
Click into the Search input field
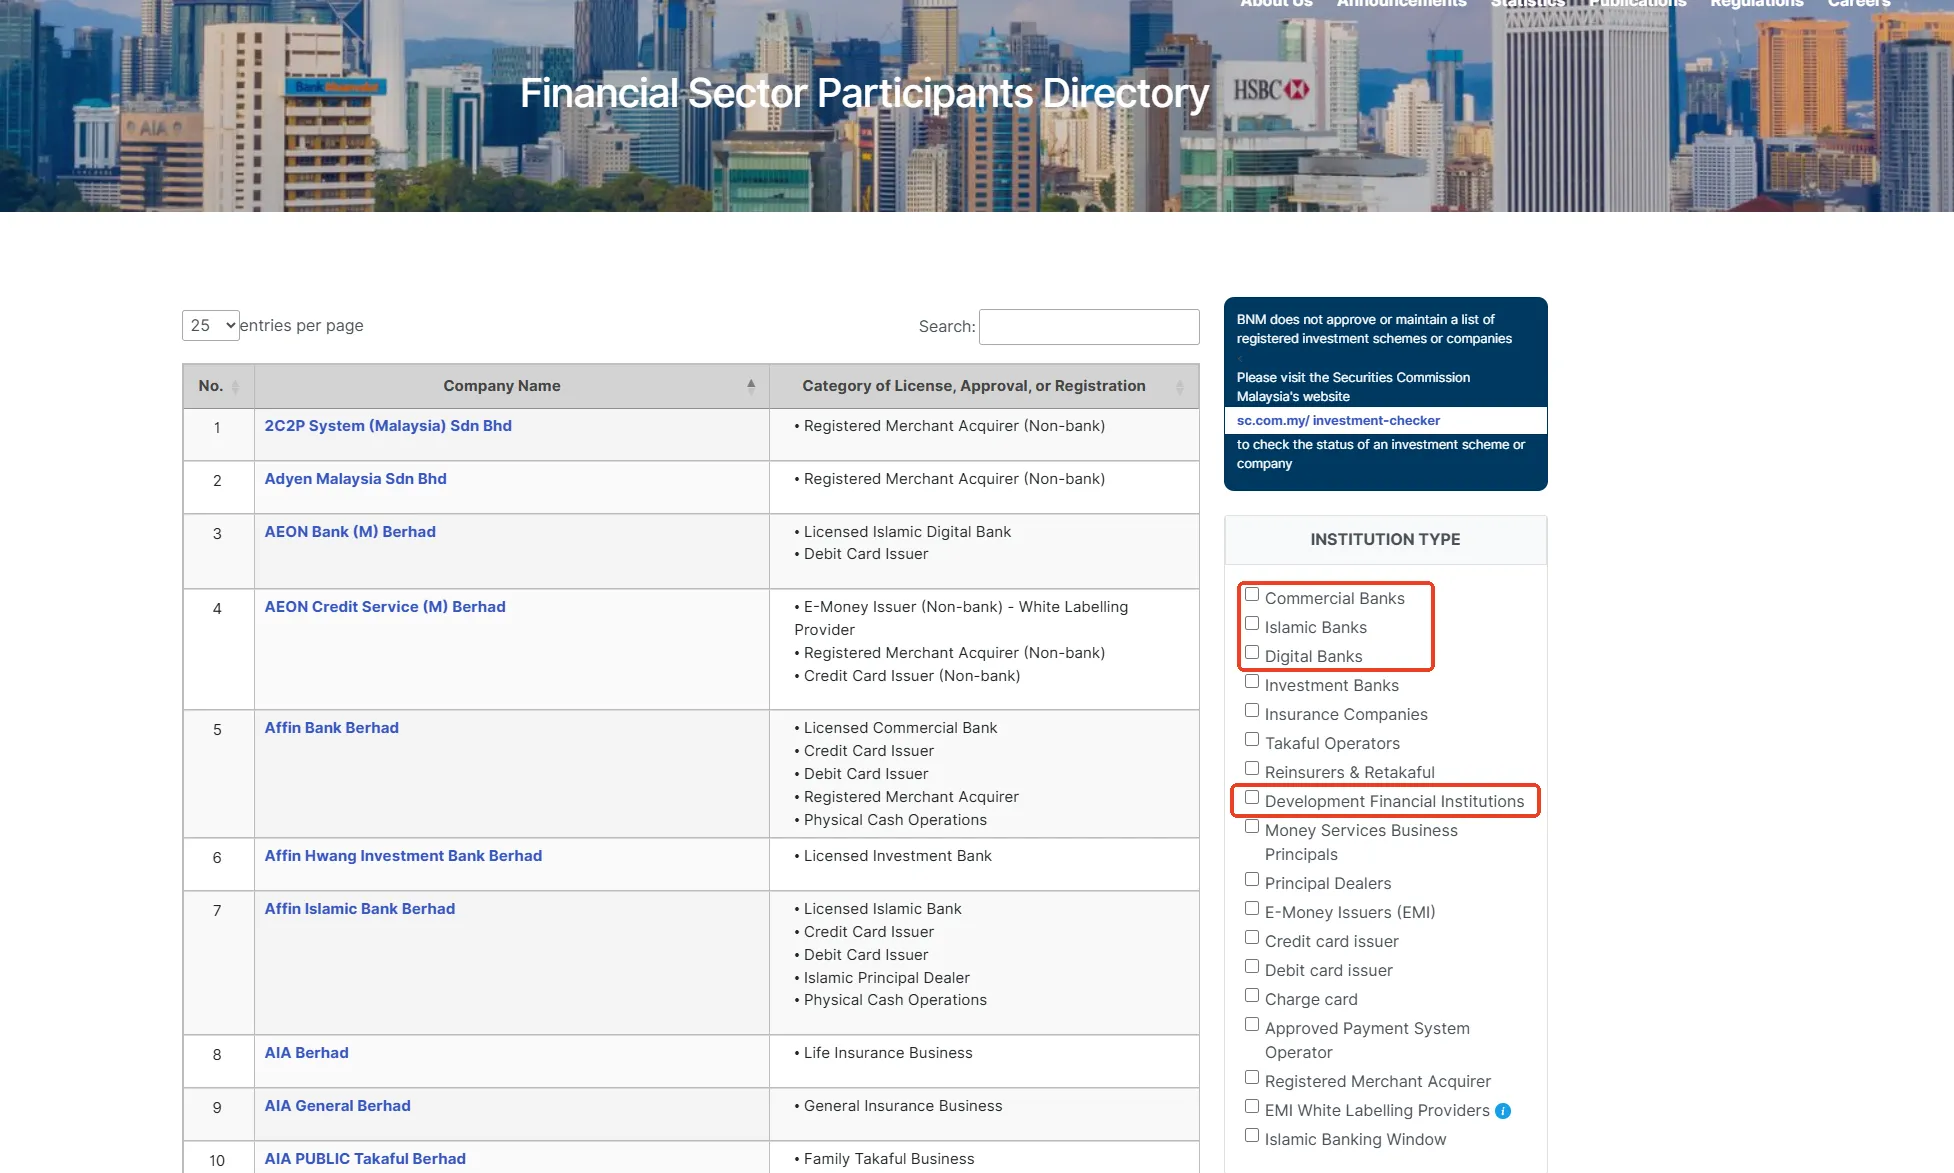[1089, 327]
